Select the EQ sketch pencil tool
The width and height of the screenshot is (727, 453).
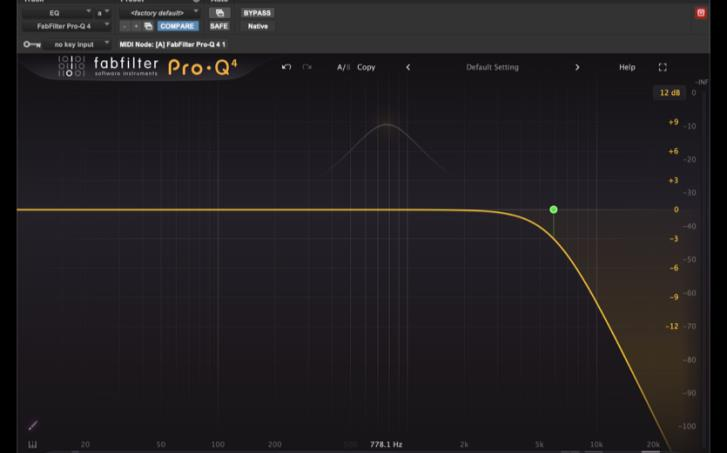click(33, 425)
